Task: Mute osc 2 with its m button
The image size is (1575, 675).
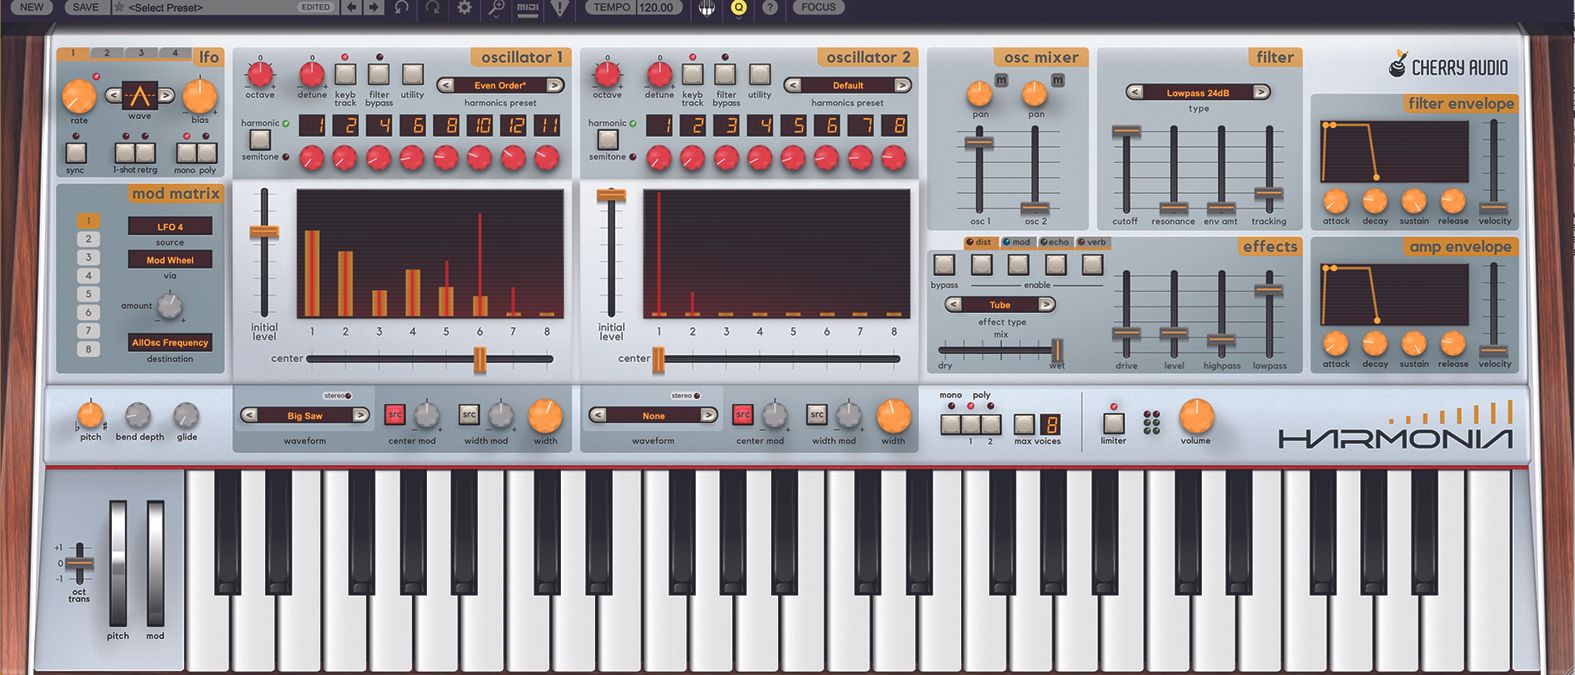Action: coord(1058,80)
